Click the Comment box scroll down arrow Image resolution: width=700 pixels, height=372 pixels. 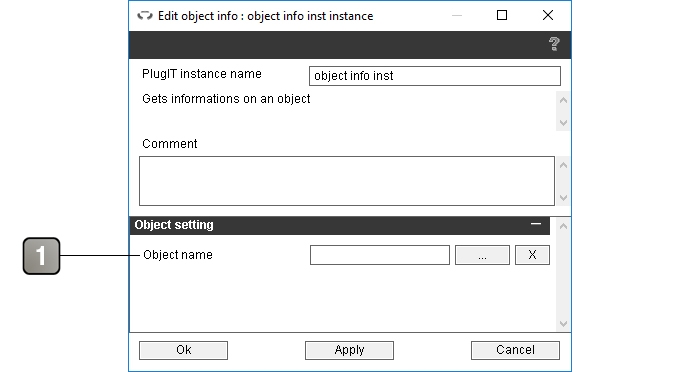563,197
